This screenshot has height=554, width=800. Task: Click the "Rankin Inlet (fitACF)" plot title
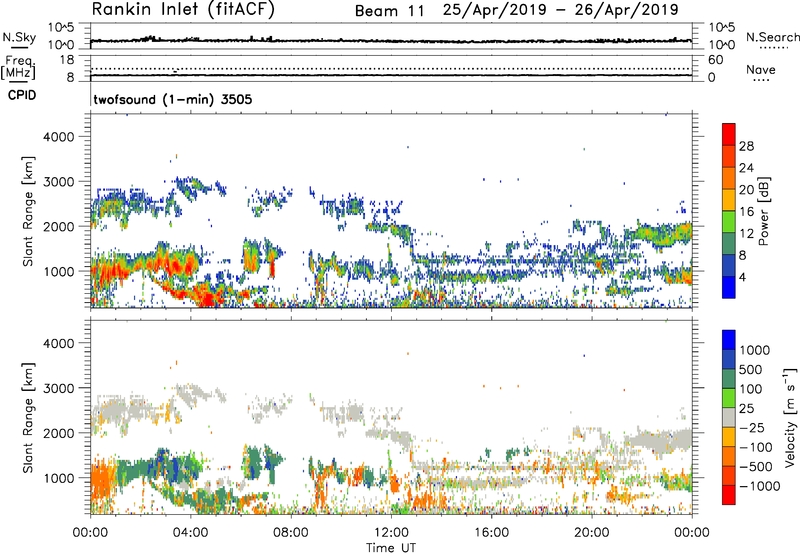183,10
